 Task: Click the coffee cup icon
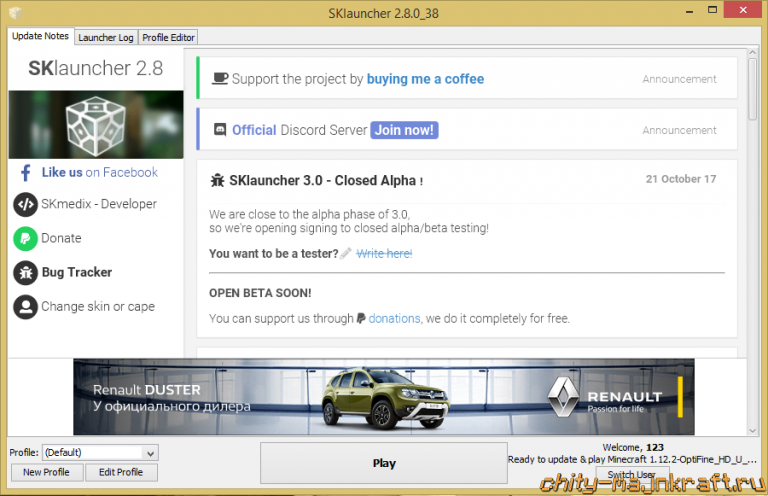click(x=220, y=79)
